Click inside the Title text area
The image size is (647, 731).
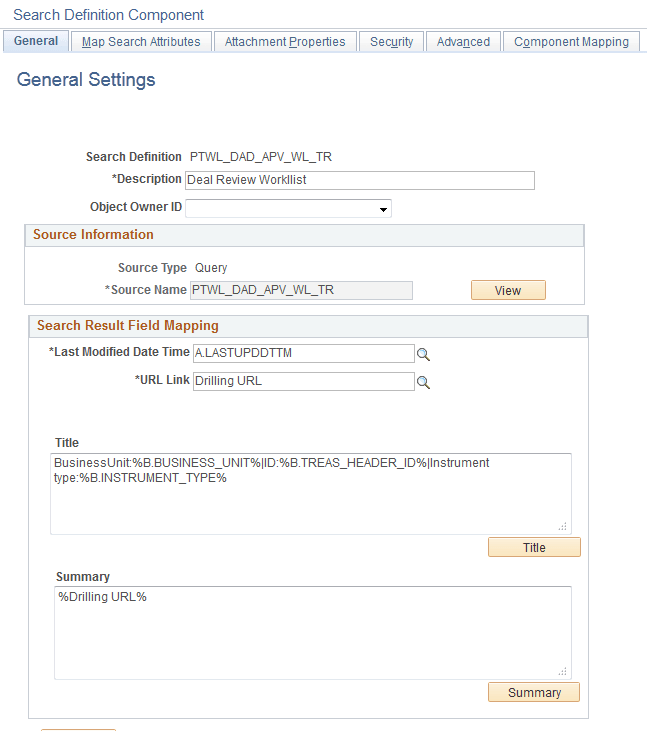point(311,494)
